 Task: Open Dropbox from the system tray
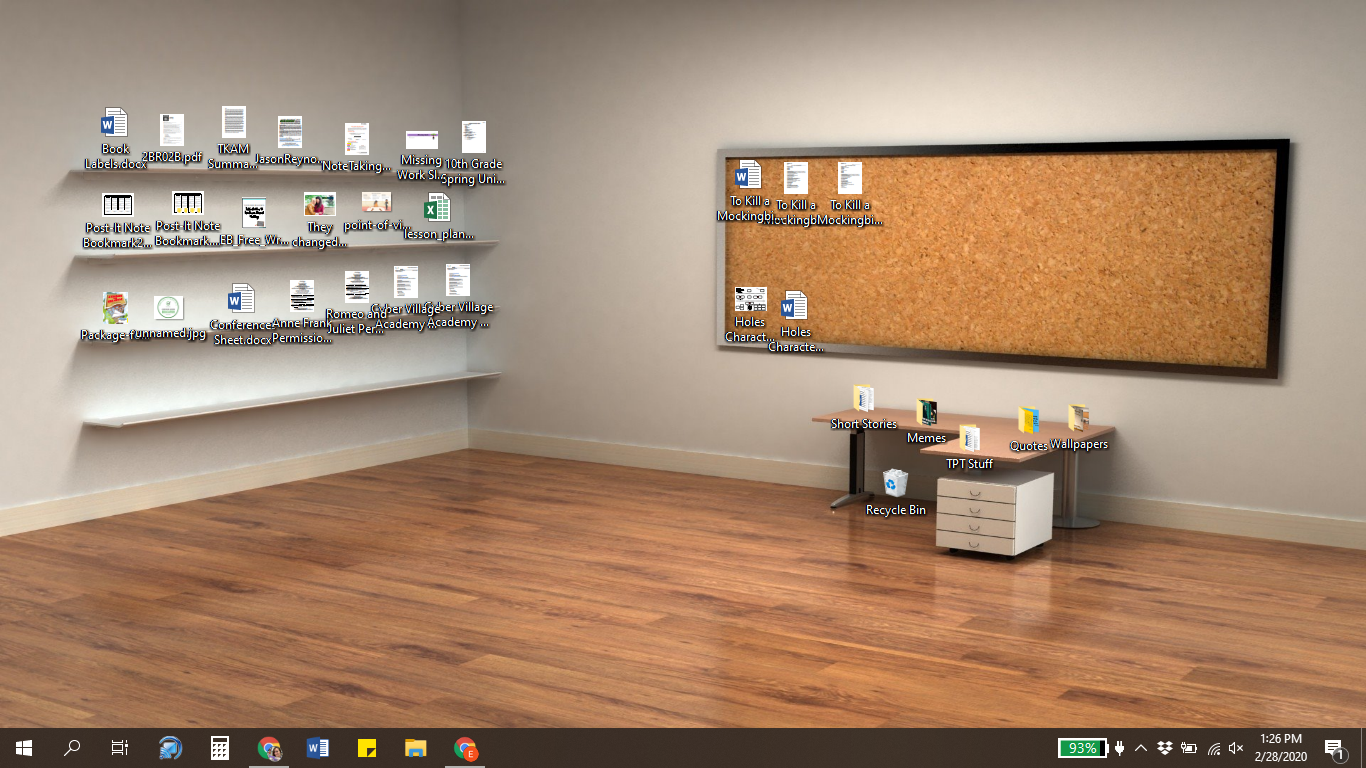pos(1163,747)
